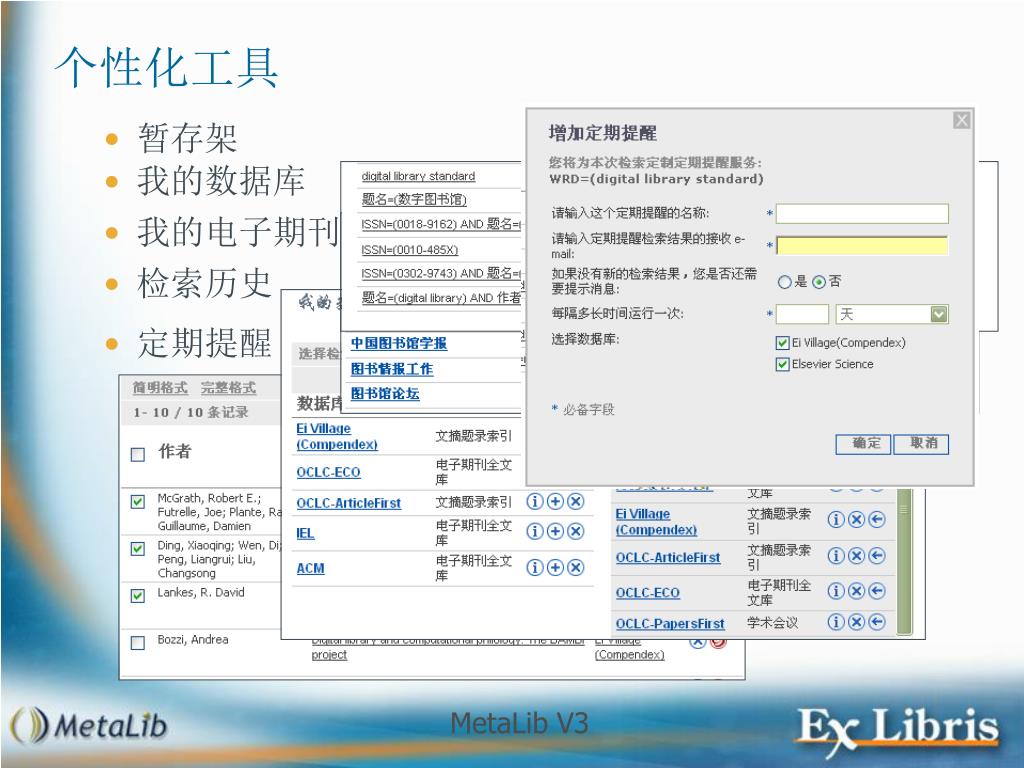Click the 取消 button
1024x768 pixels.
pos(921,444)
